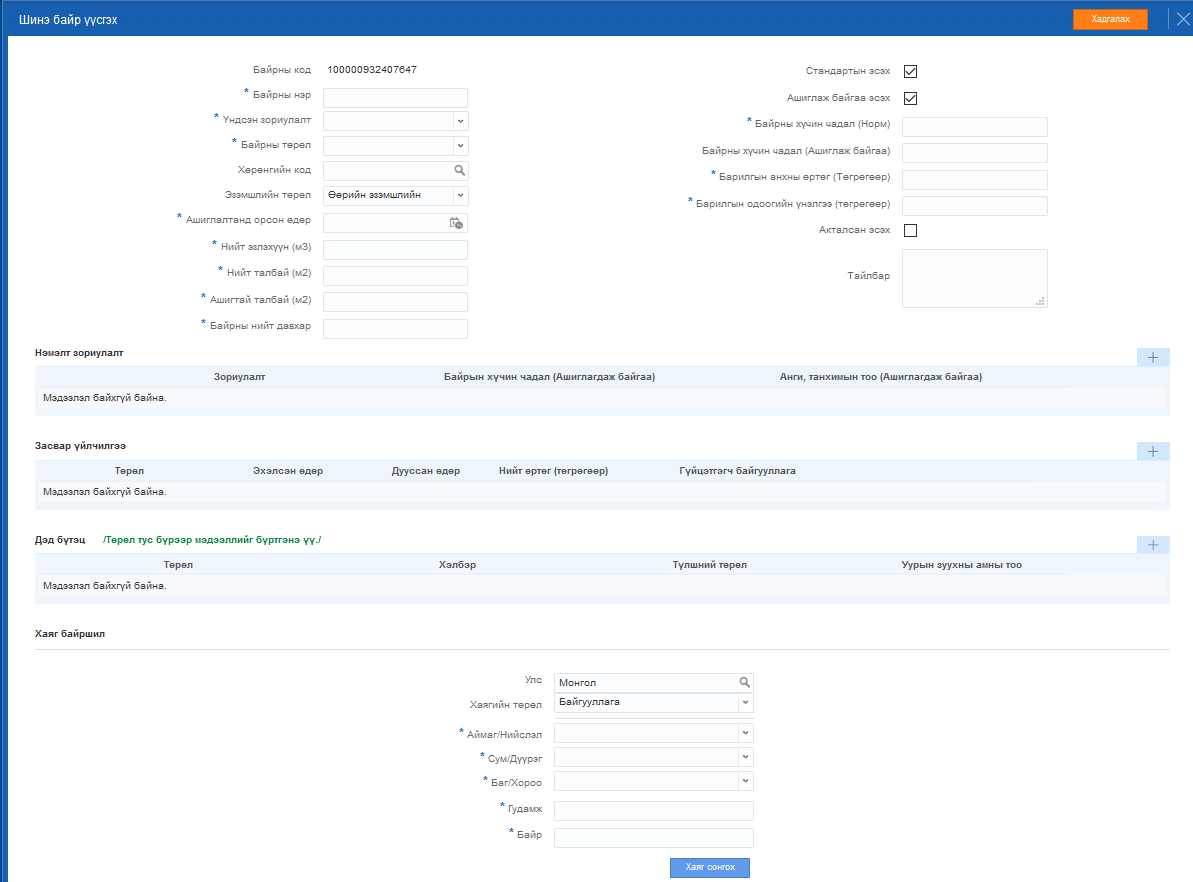Uncheck the Стандартын эсэх checkbox
The image size is (1193, 882).
[910, 72]
